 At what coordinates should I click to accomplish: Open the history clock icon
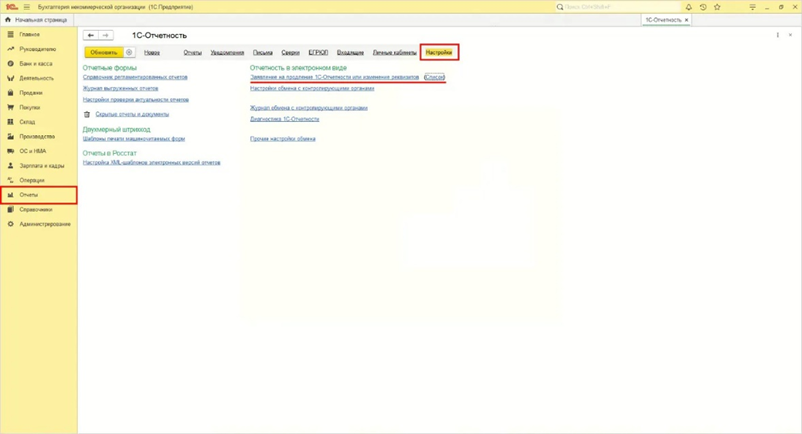click(x=703, y=7)
